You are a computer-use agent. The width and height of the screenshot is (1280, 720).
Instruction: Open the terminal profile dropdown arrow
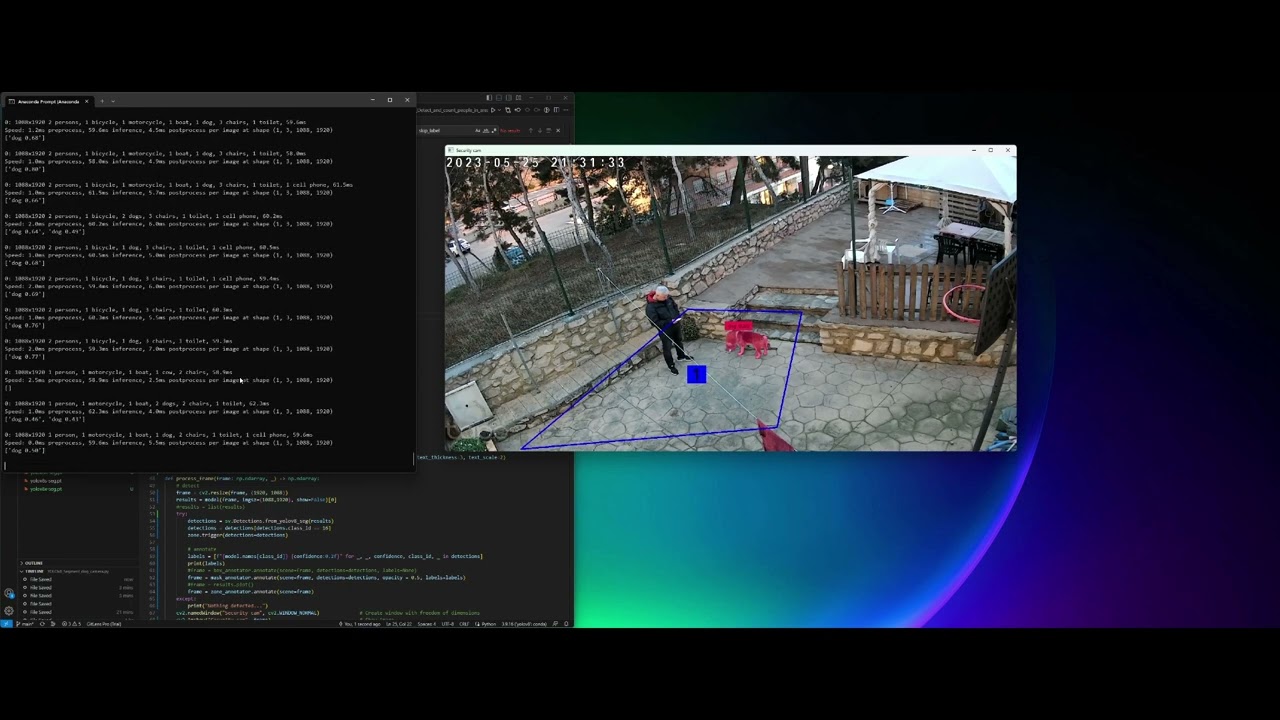[x=113, y=101]
